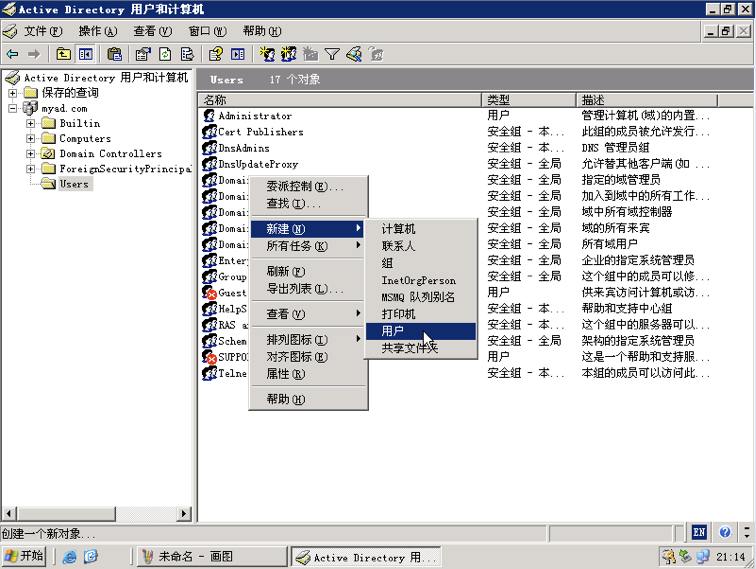Click the myad.com domain icon in tree
This screenshot has height=569, width=756.
click(x=30, y=108)
